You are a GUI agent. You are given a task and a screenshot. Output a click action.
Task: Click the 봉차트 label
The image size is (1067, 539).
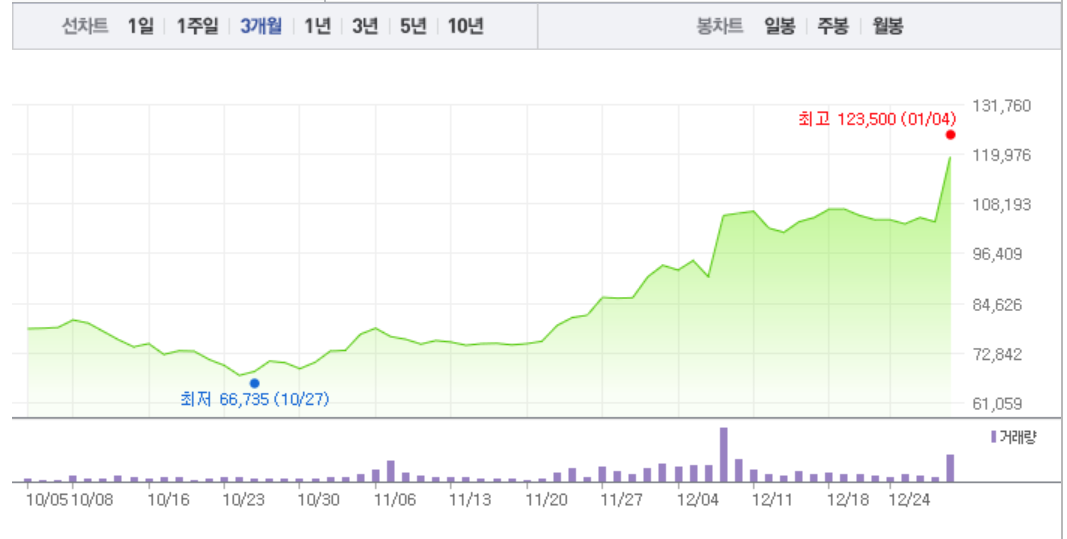(720, 27)
